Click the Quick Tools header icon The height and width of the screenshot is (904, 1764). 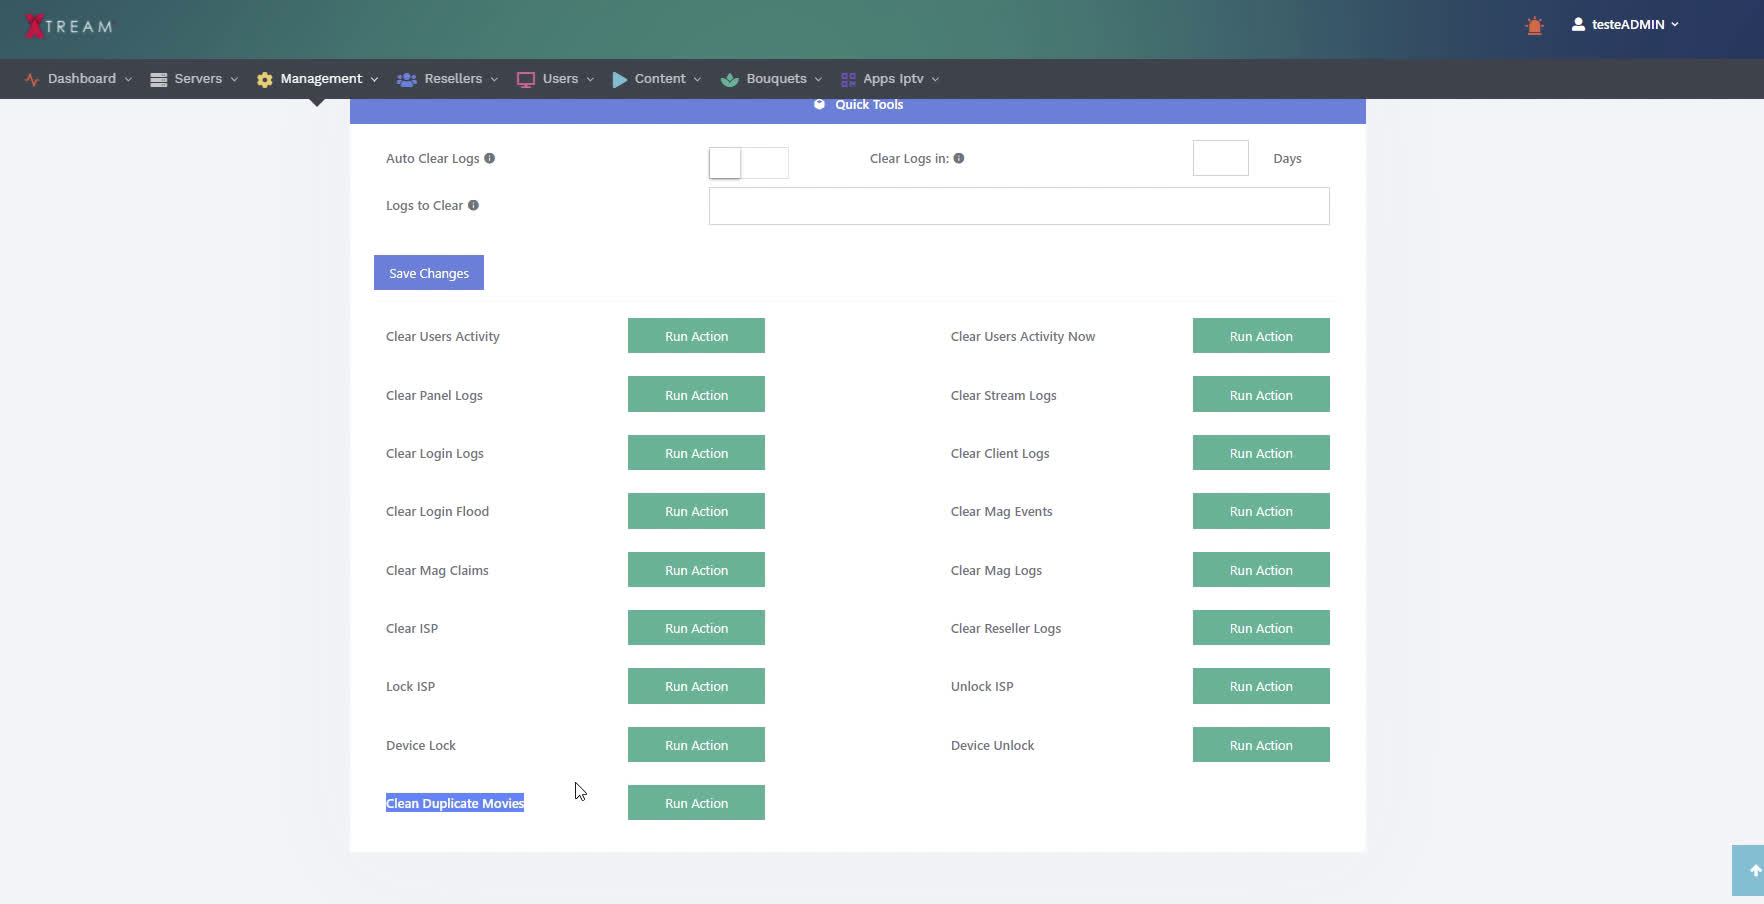pos(819,104)
